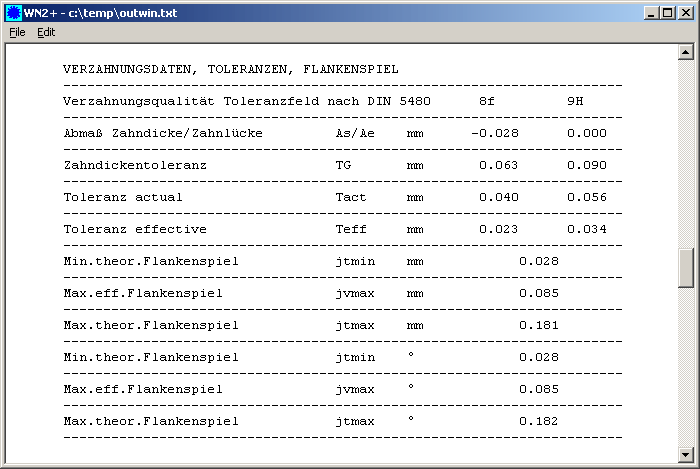
Task: Minimize the WN2+ window
Action: pyautogui.click(x=651, y=11)
